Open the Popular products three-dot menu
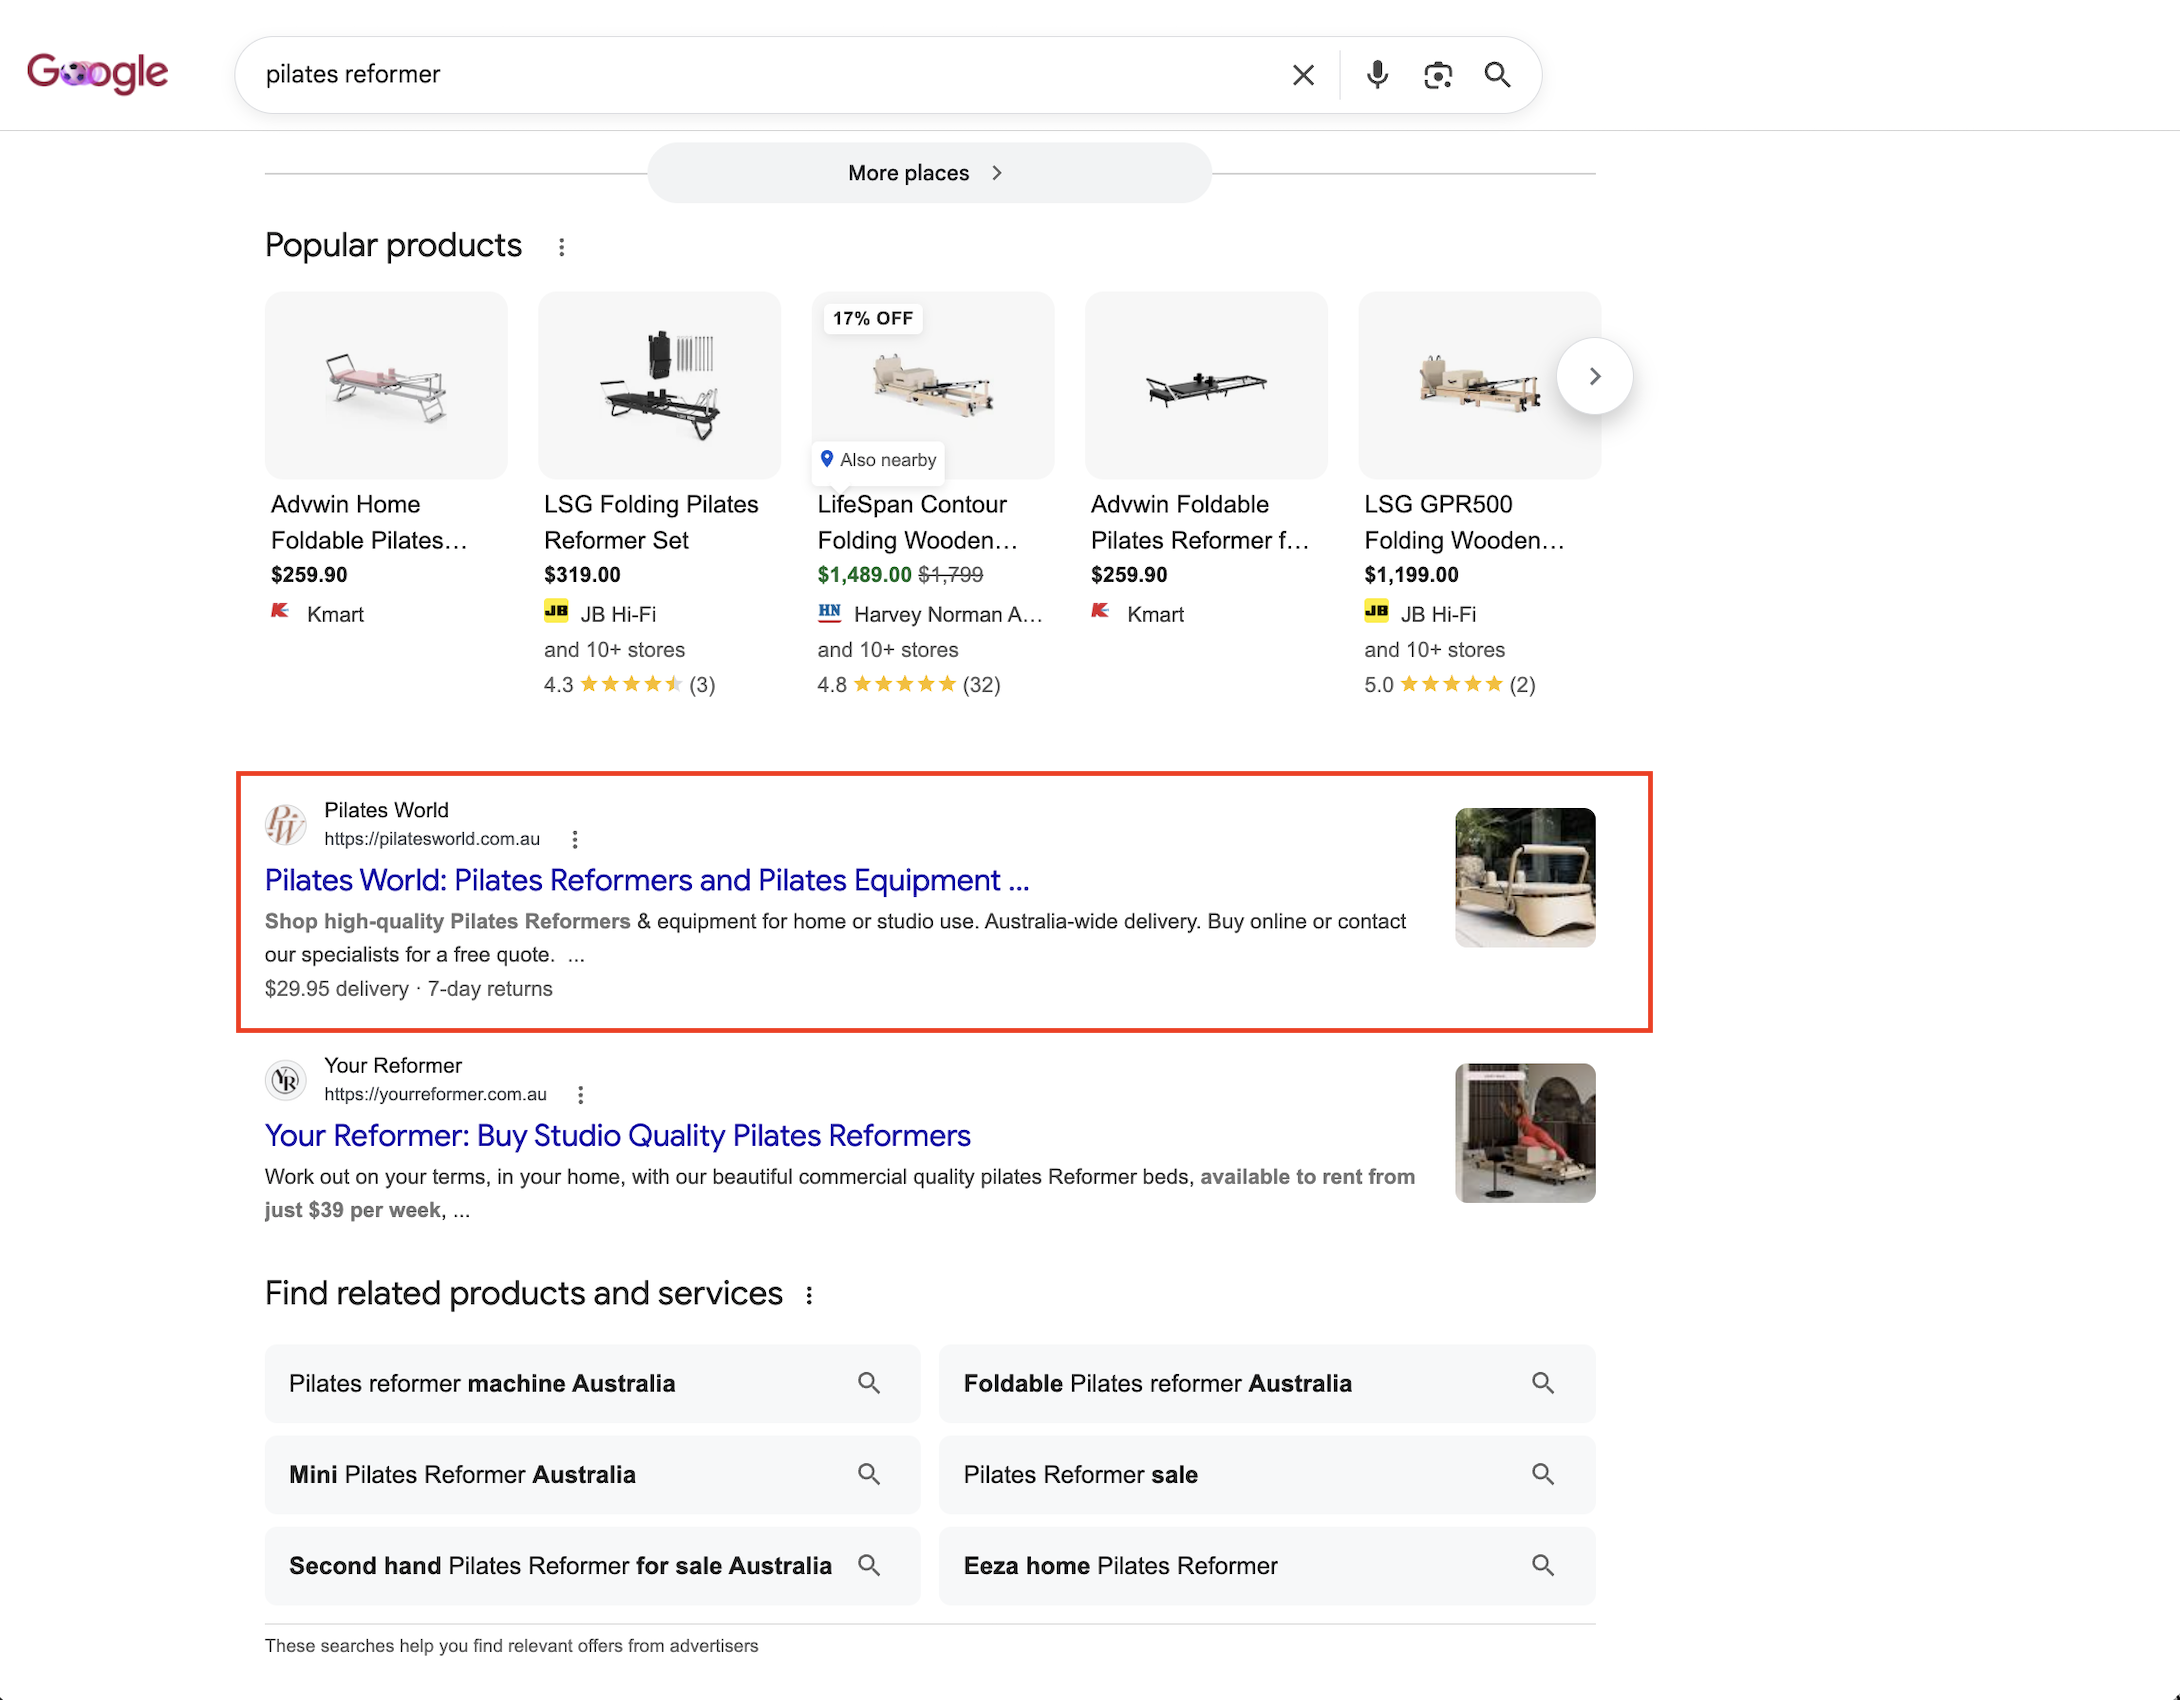This screenshot has width=2180, height=1700. coord(562,247)
